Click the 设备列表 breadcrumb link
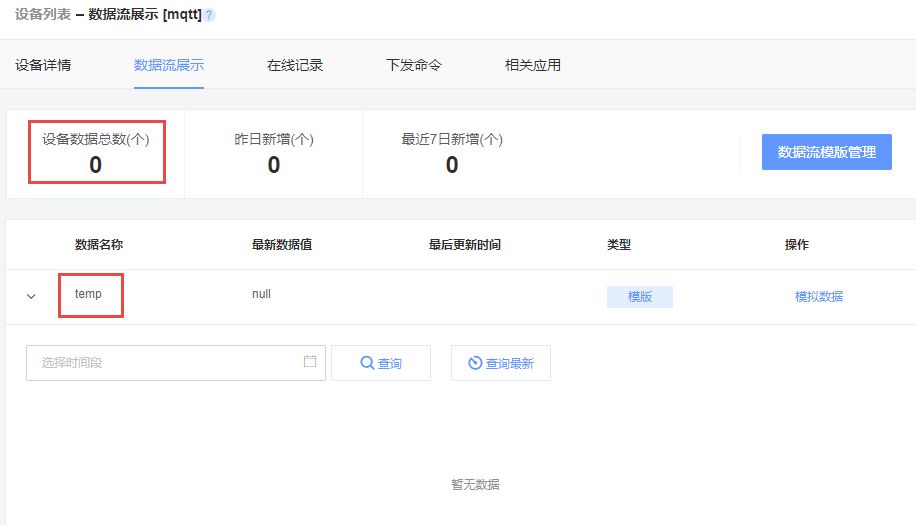Screen dimensions: 916x525 click(x=43, y=14)
